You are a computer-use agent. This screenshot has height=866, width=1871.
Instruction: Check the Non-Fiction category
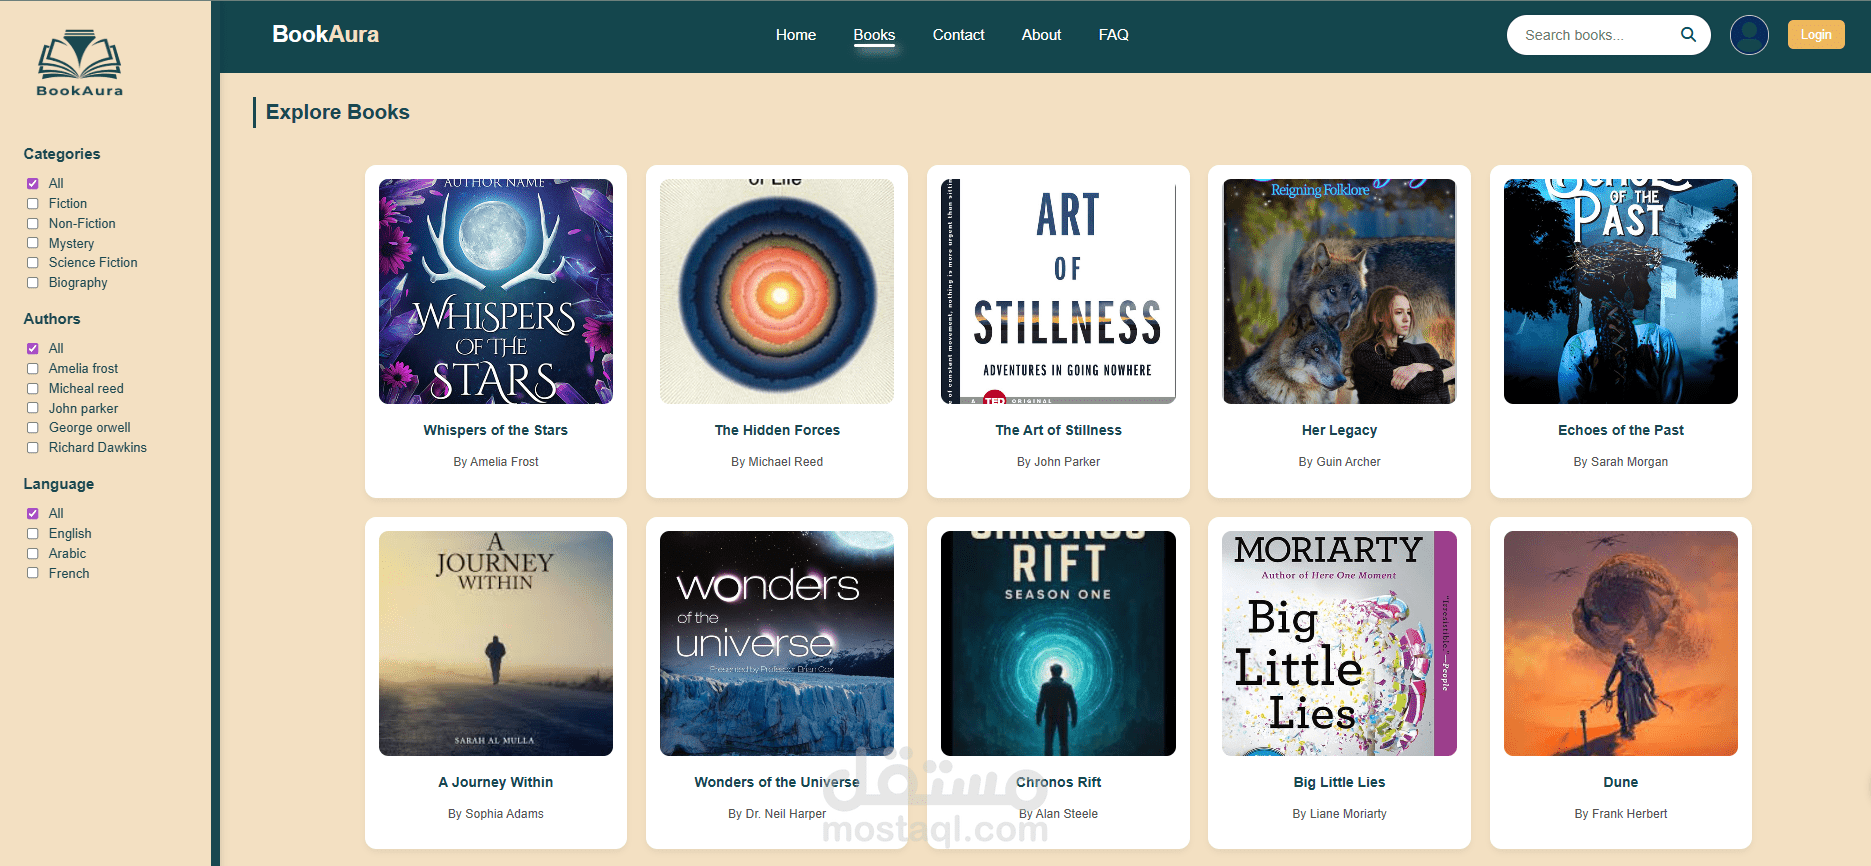33,224
